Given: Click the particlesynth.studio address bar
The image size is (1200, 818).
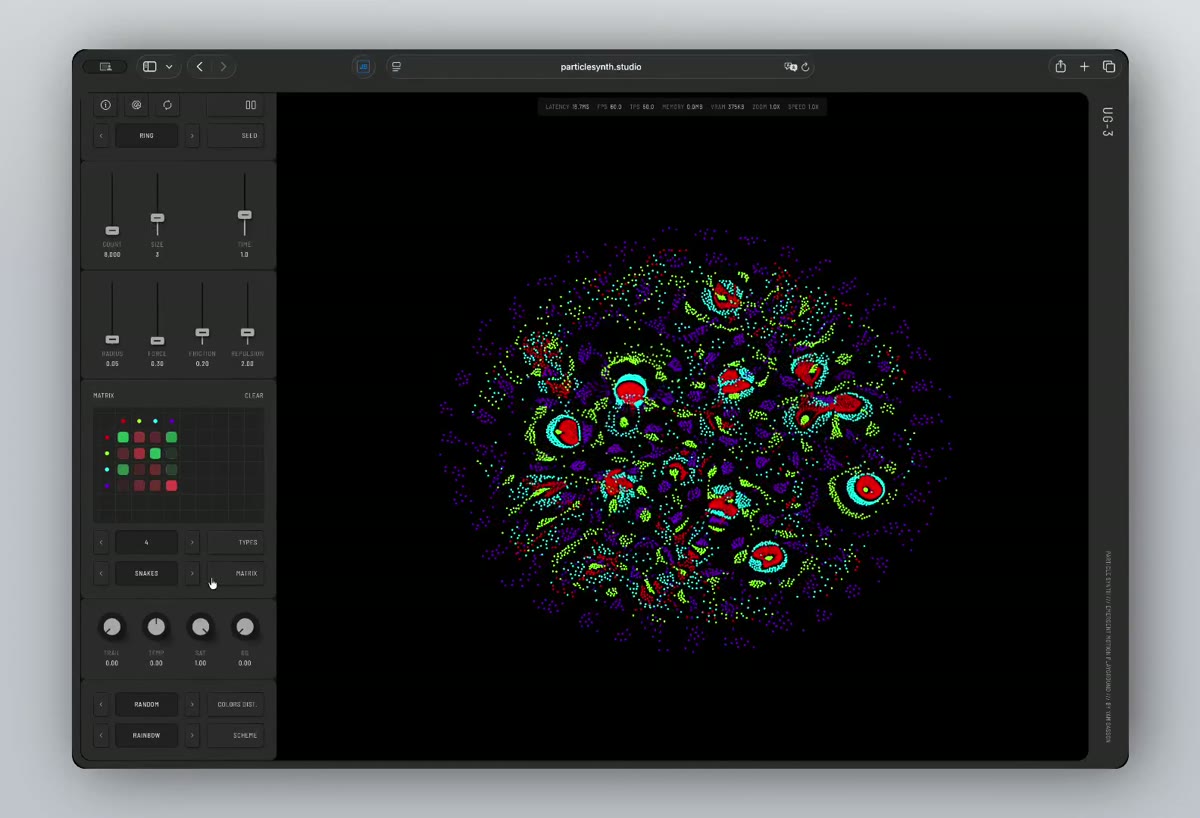Looking at the screenshot, I should 600,67.
